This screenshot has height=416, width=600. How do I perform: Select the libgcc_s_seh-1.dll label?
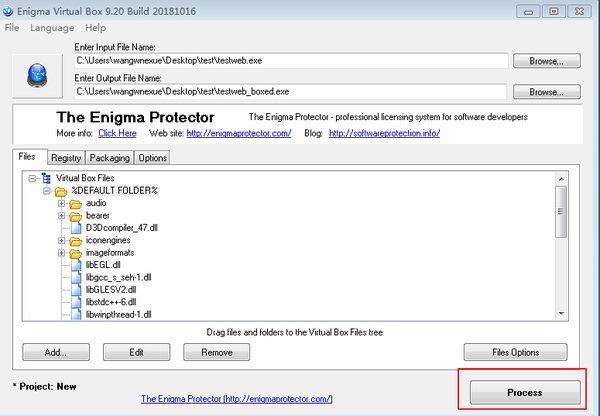(x=119, y=277)
